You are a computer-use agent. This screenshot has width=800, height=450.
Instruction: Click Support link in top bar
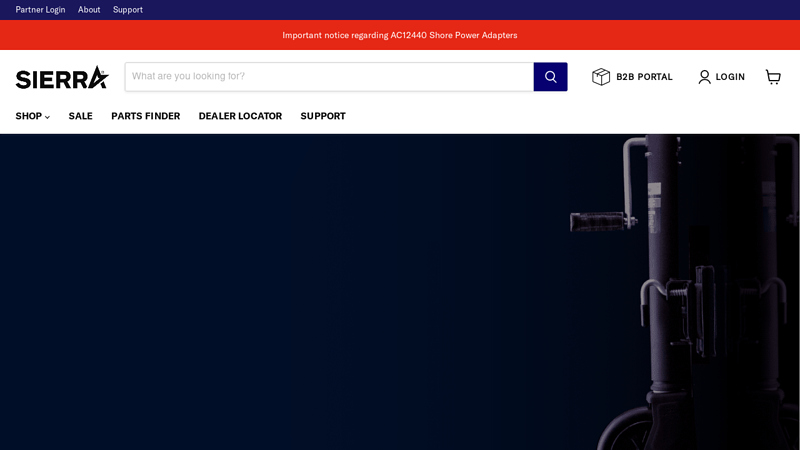point(128,10)
